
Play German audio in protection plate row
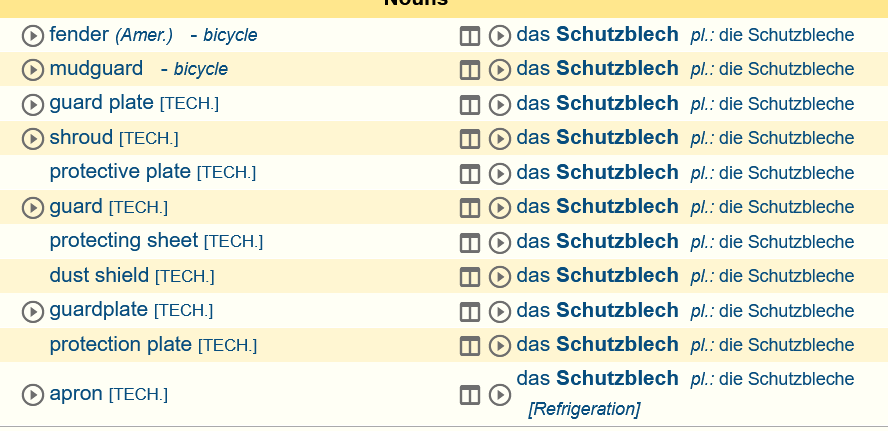[x=500, y=345]
